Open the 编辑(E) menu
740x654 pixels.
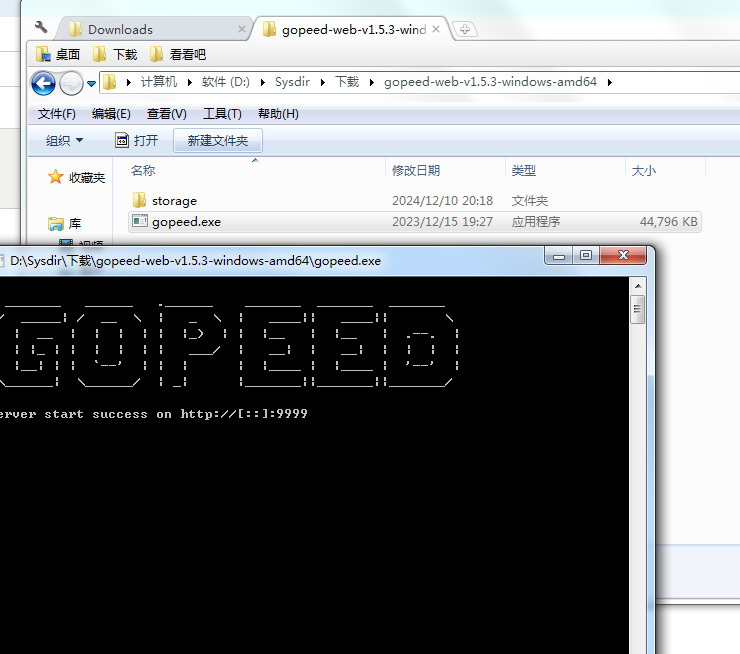click(x=111, y=114)
